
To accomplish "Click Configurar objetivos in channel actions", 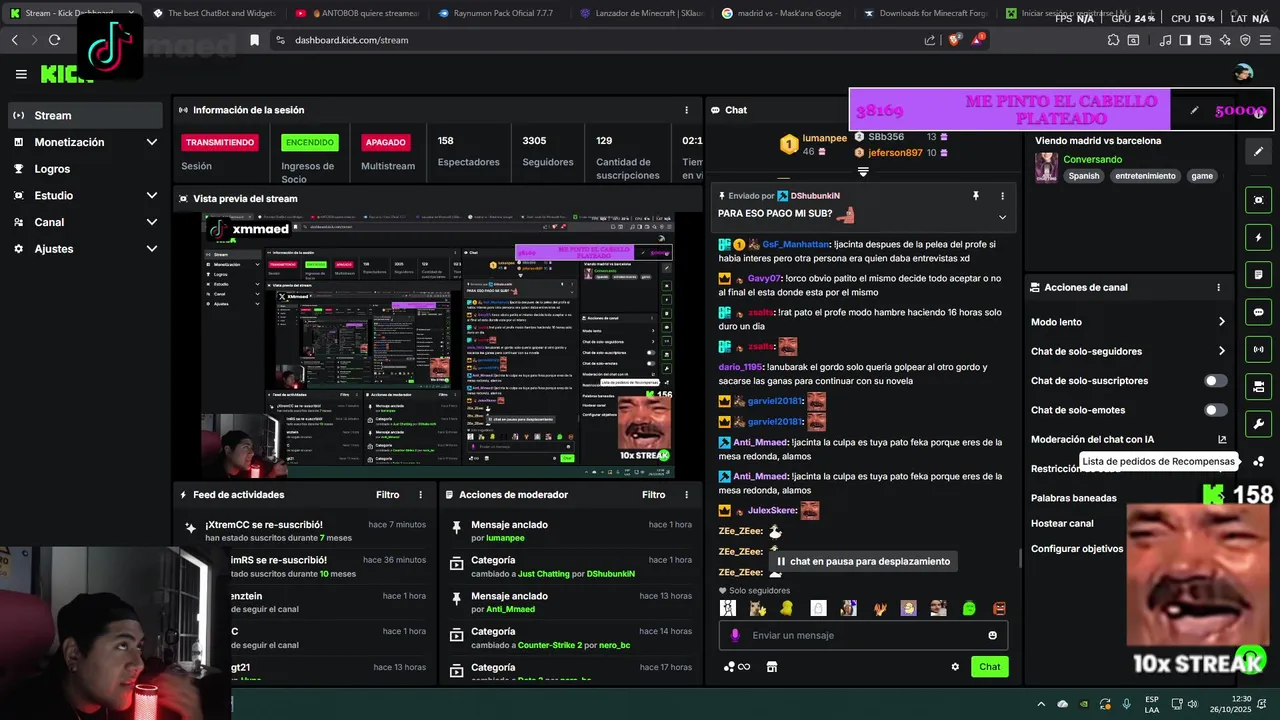I will (1077, 549).
